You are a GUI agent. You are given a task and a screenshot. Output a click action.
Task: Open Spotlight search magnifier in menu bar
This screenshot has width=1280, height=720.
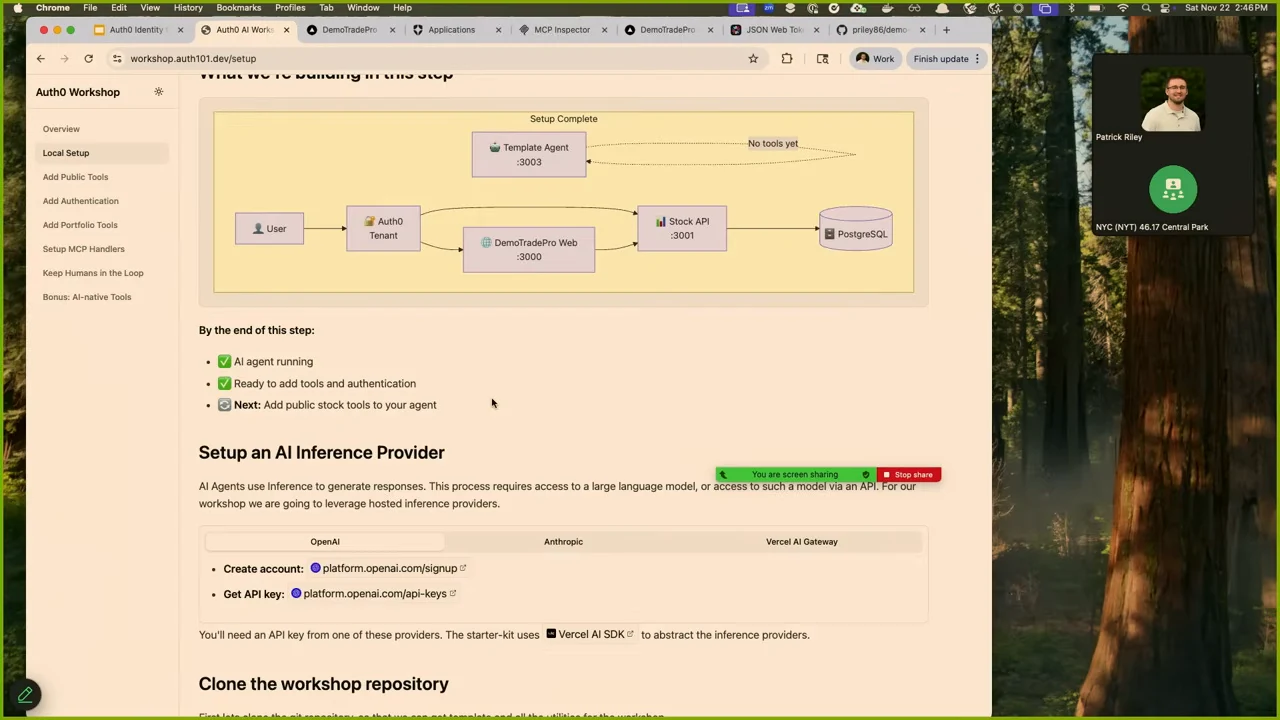tap(1147, 8)
